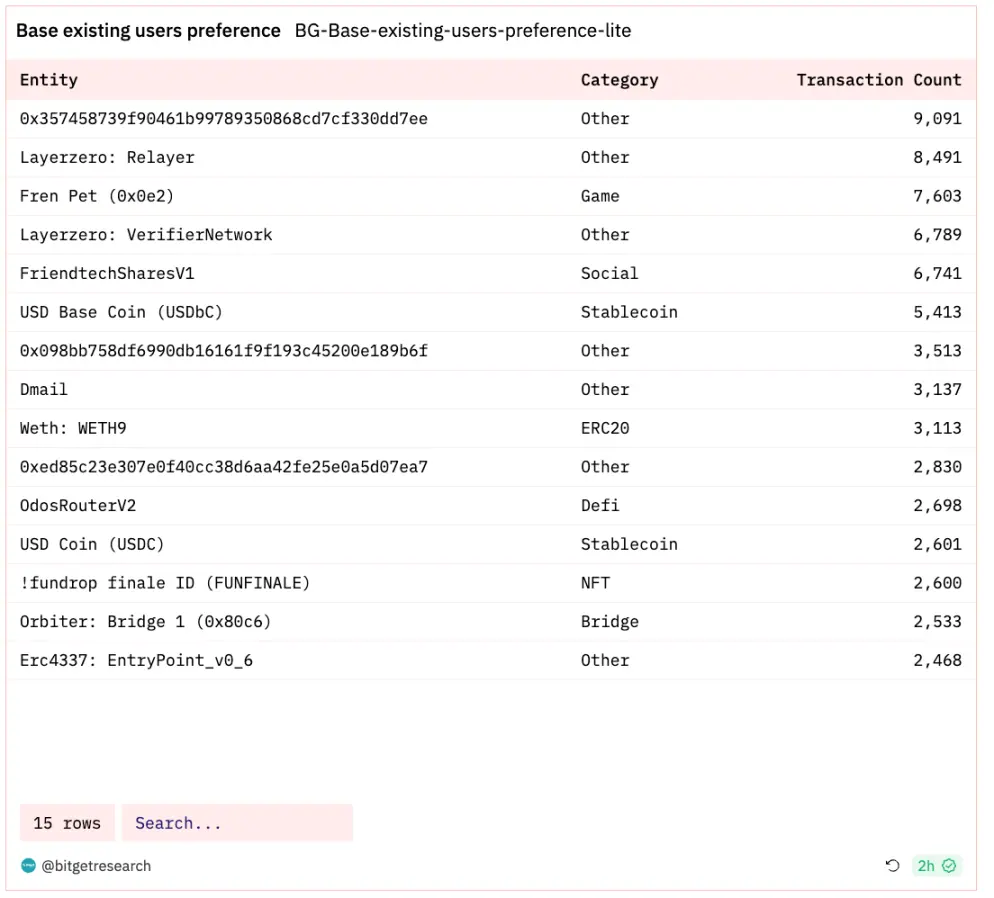Select address 0x098bb758df6990db16161f9f193c45200e189b6f
Screen dimensions: 994x898
pyautogui.click(x=224, y=350)
